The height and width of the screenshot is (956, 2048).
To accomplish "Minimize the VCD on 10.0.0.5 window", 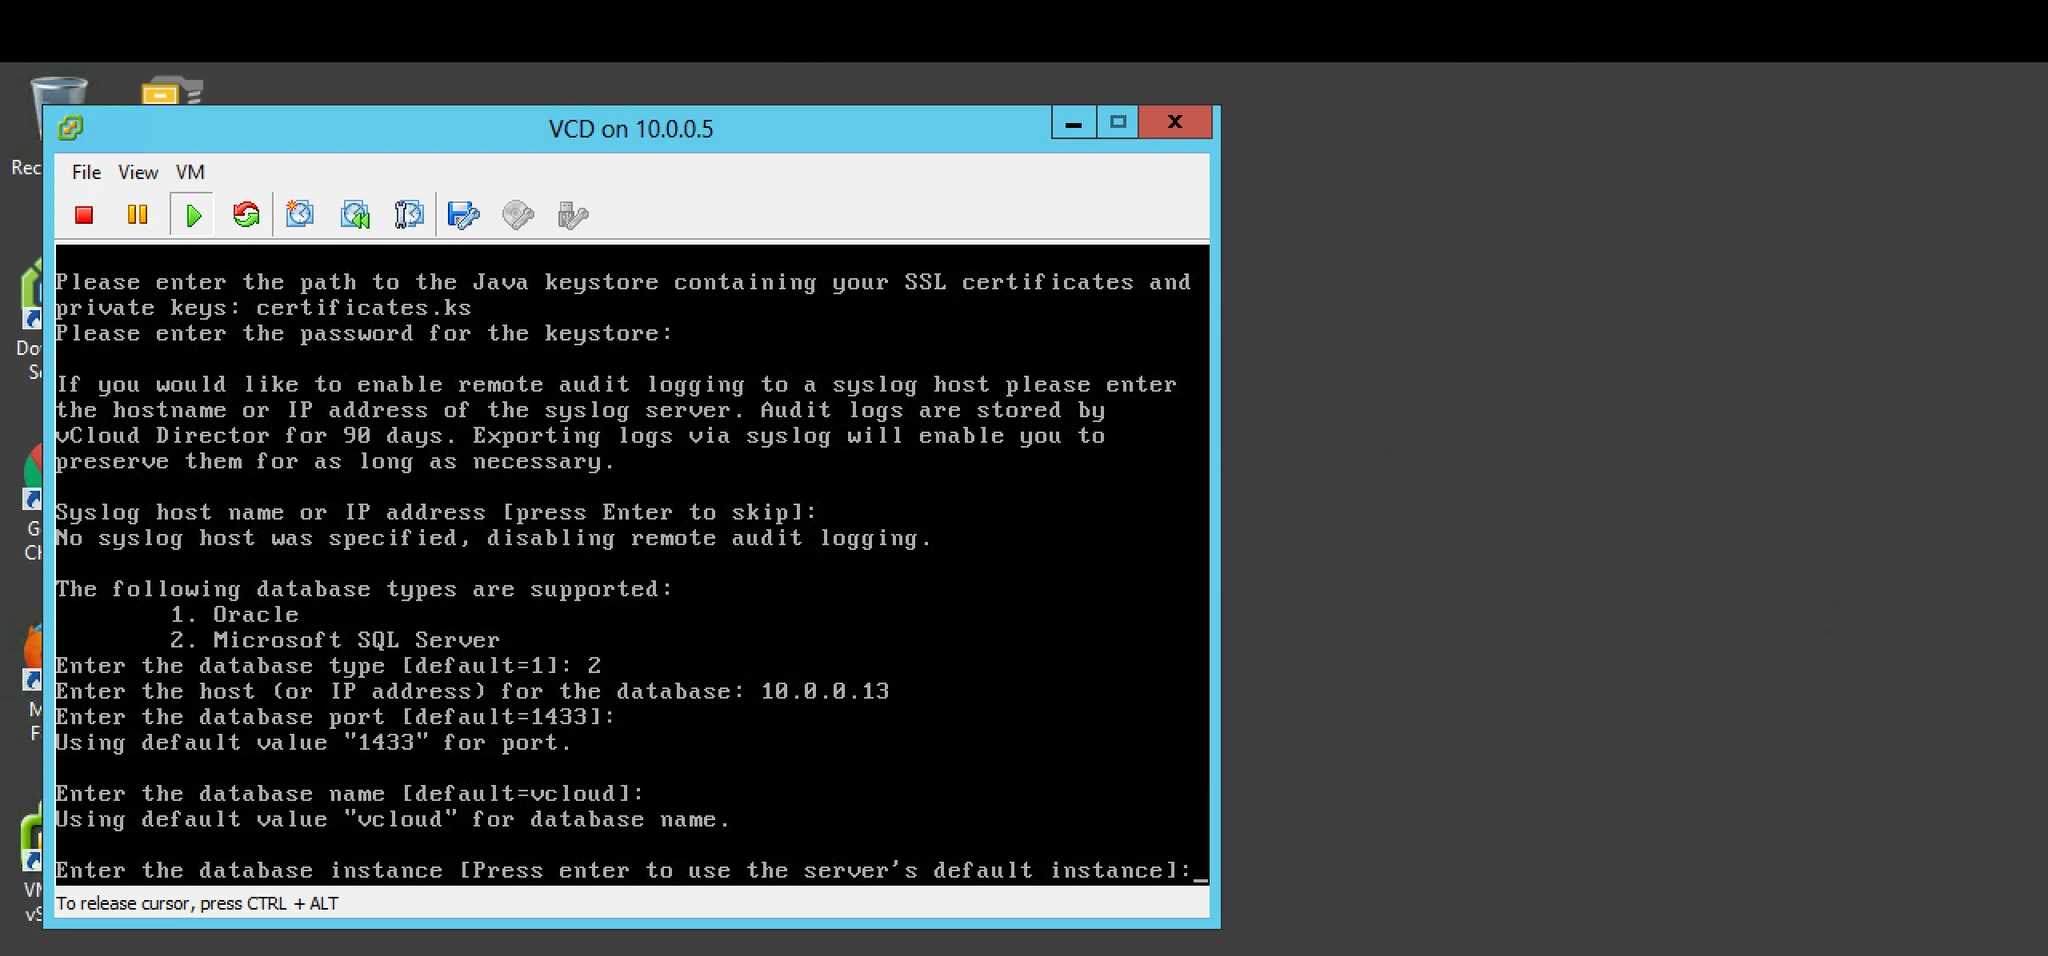I will click(1074, 123).
